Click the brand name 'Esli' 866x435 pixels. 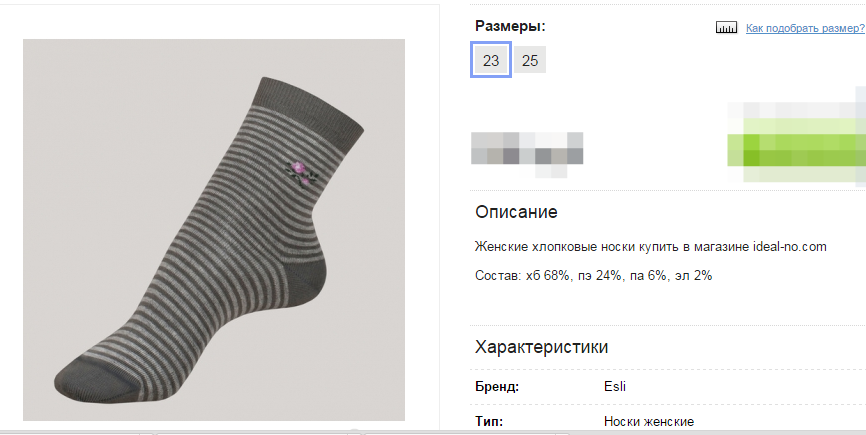pyautogui.click(x=615, y=387)
